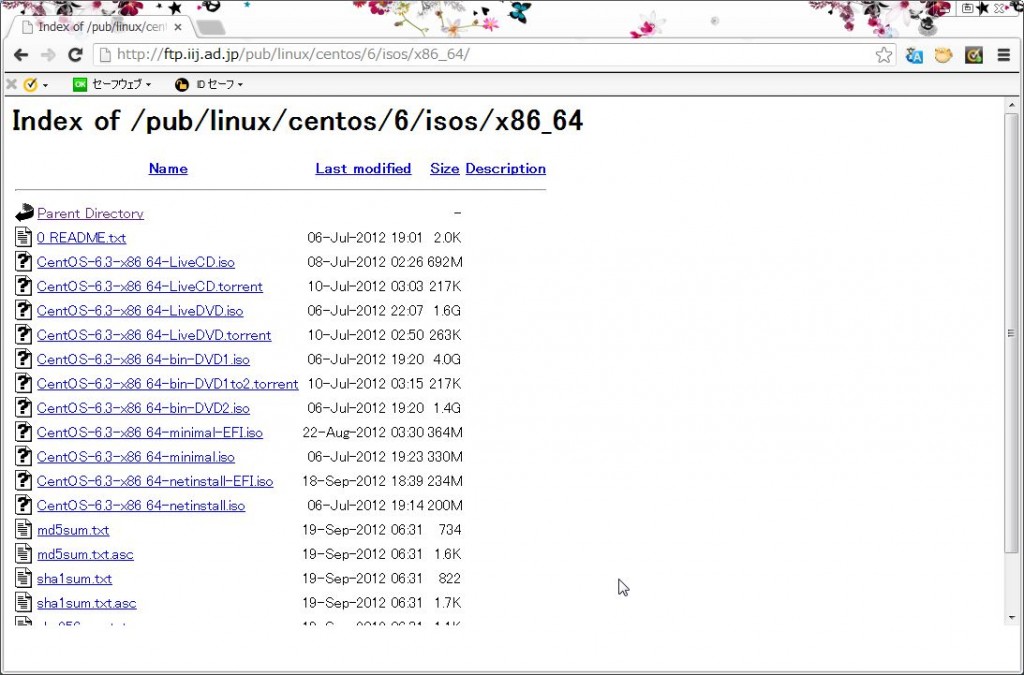The width and height of the screenshot is (1024, 675).
Task: Select the 'Index of /pub/linux/cent' tab
Action: click(100, 27)
